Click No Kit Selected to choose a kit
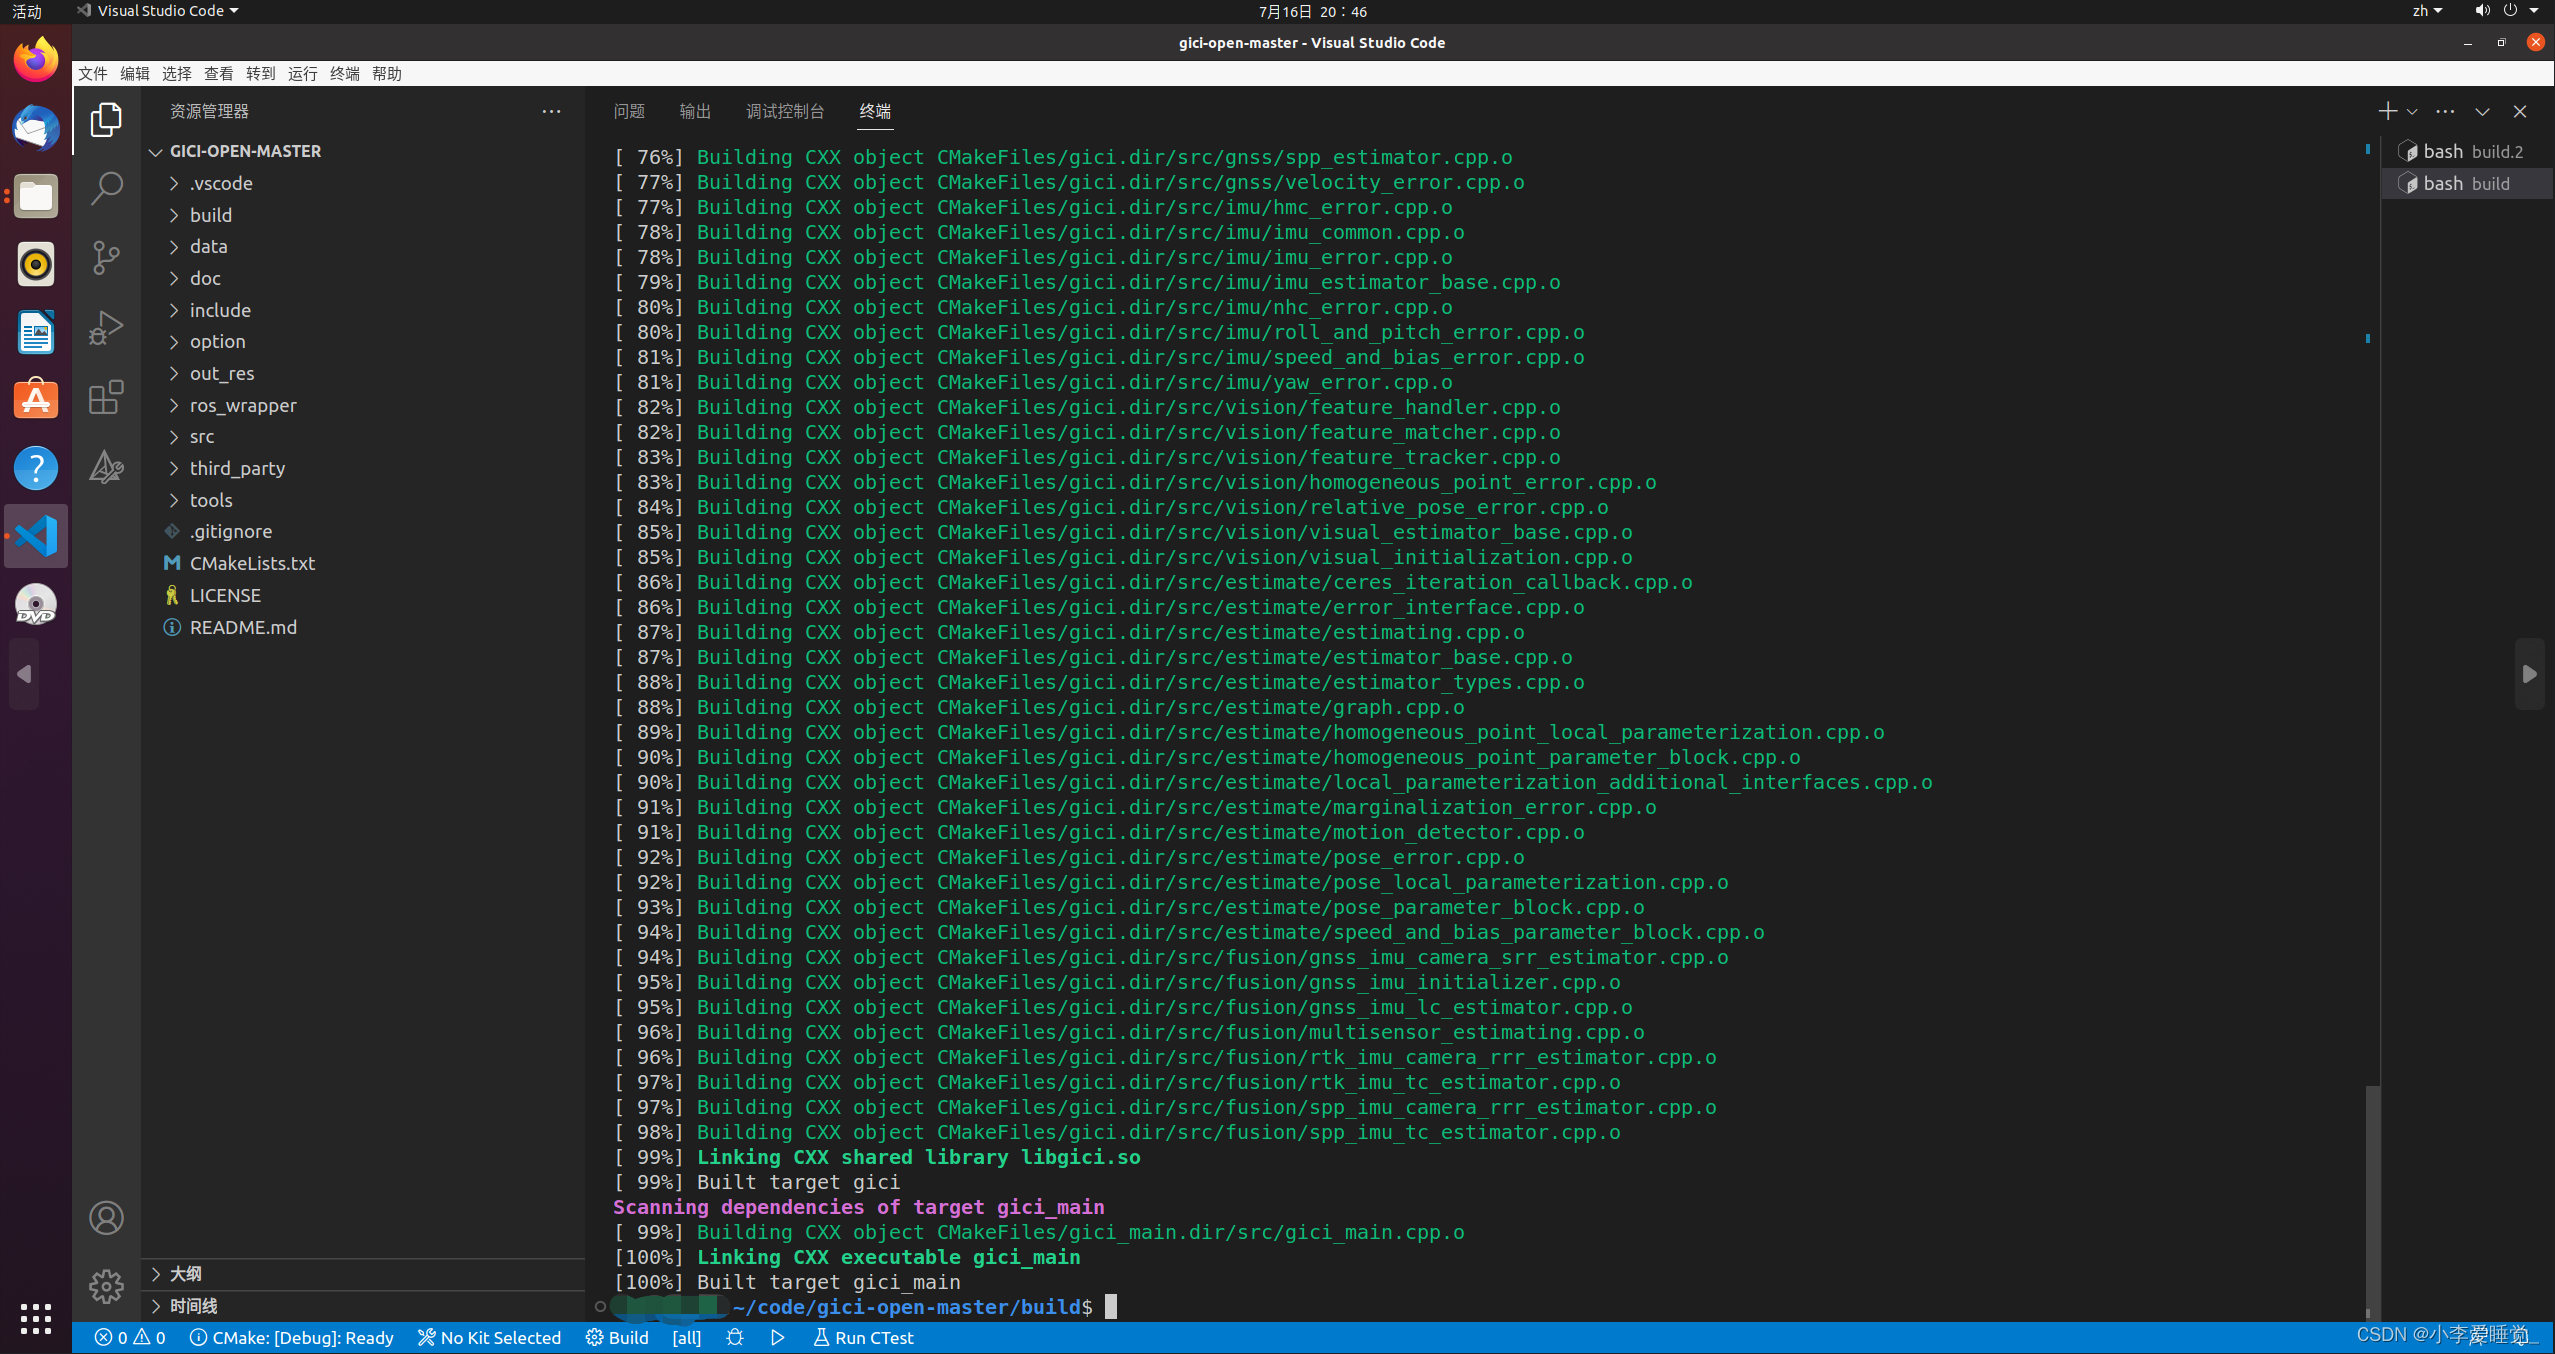This screenshot has height=1354, width=2555. click(489, 1337)
